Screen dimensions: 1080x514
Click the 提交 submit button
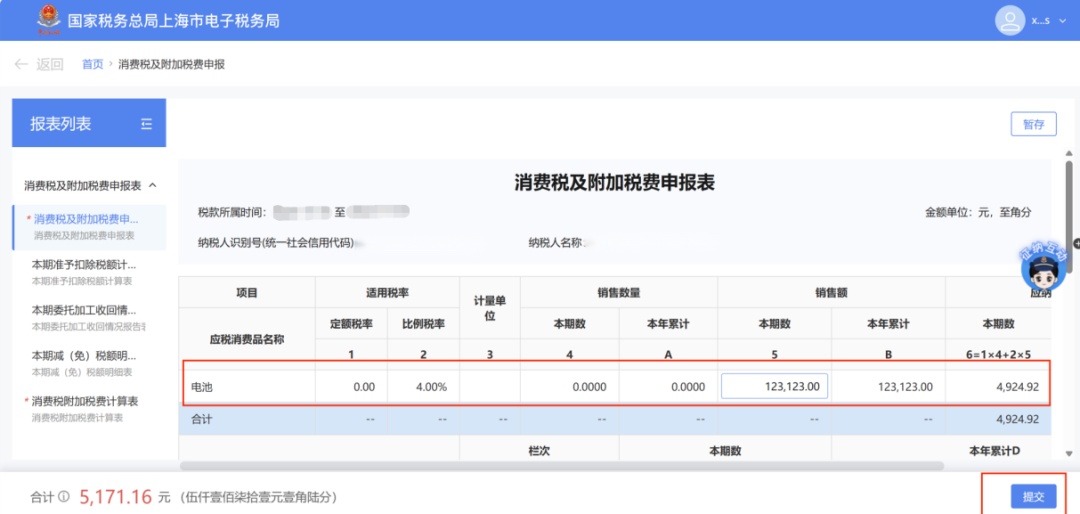pyautogui.click(x=1033, y=496)
